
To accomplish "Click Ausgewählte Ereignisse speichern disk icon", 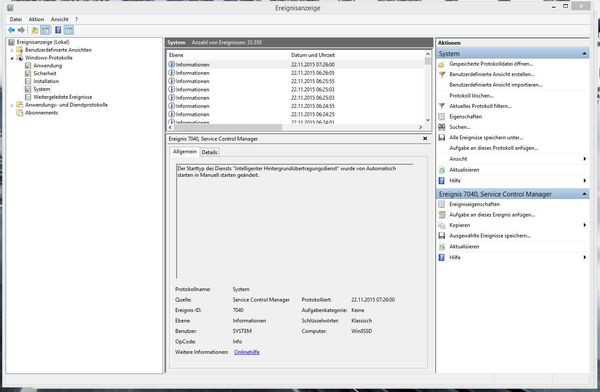I will pyautogui.click(x=442, y=236).
